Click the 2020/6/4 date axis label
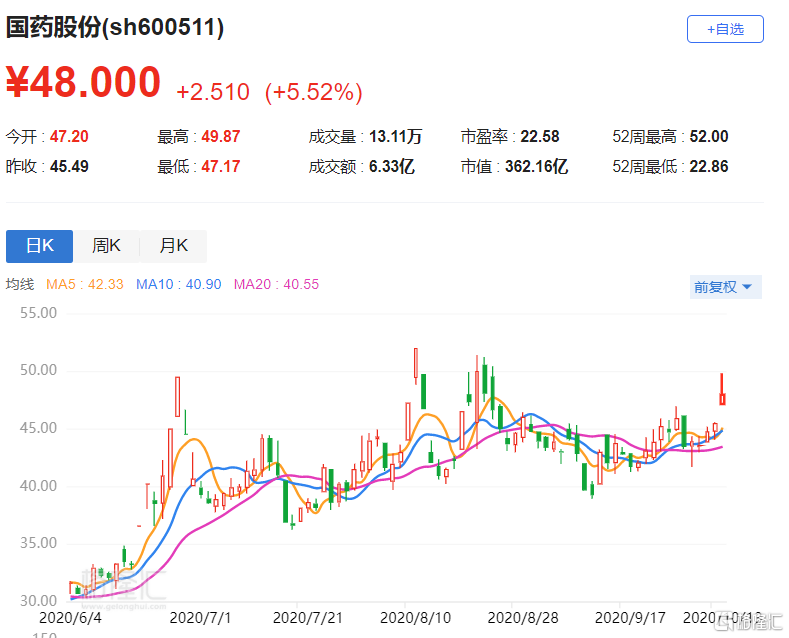The width and height of the screenshot is (789, 638). (x=70, y=618)
